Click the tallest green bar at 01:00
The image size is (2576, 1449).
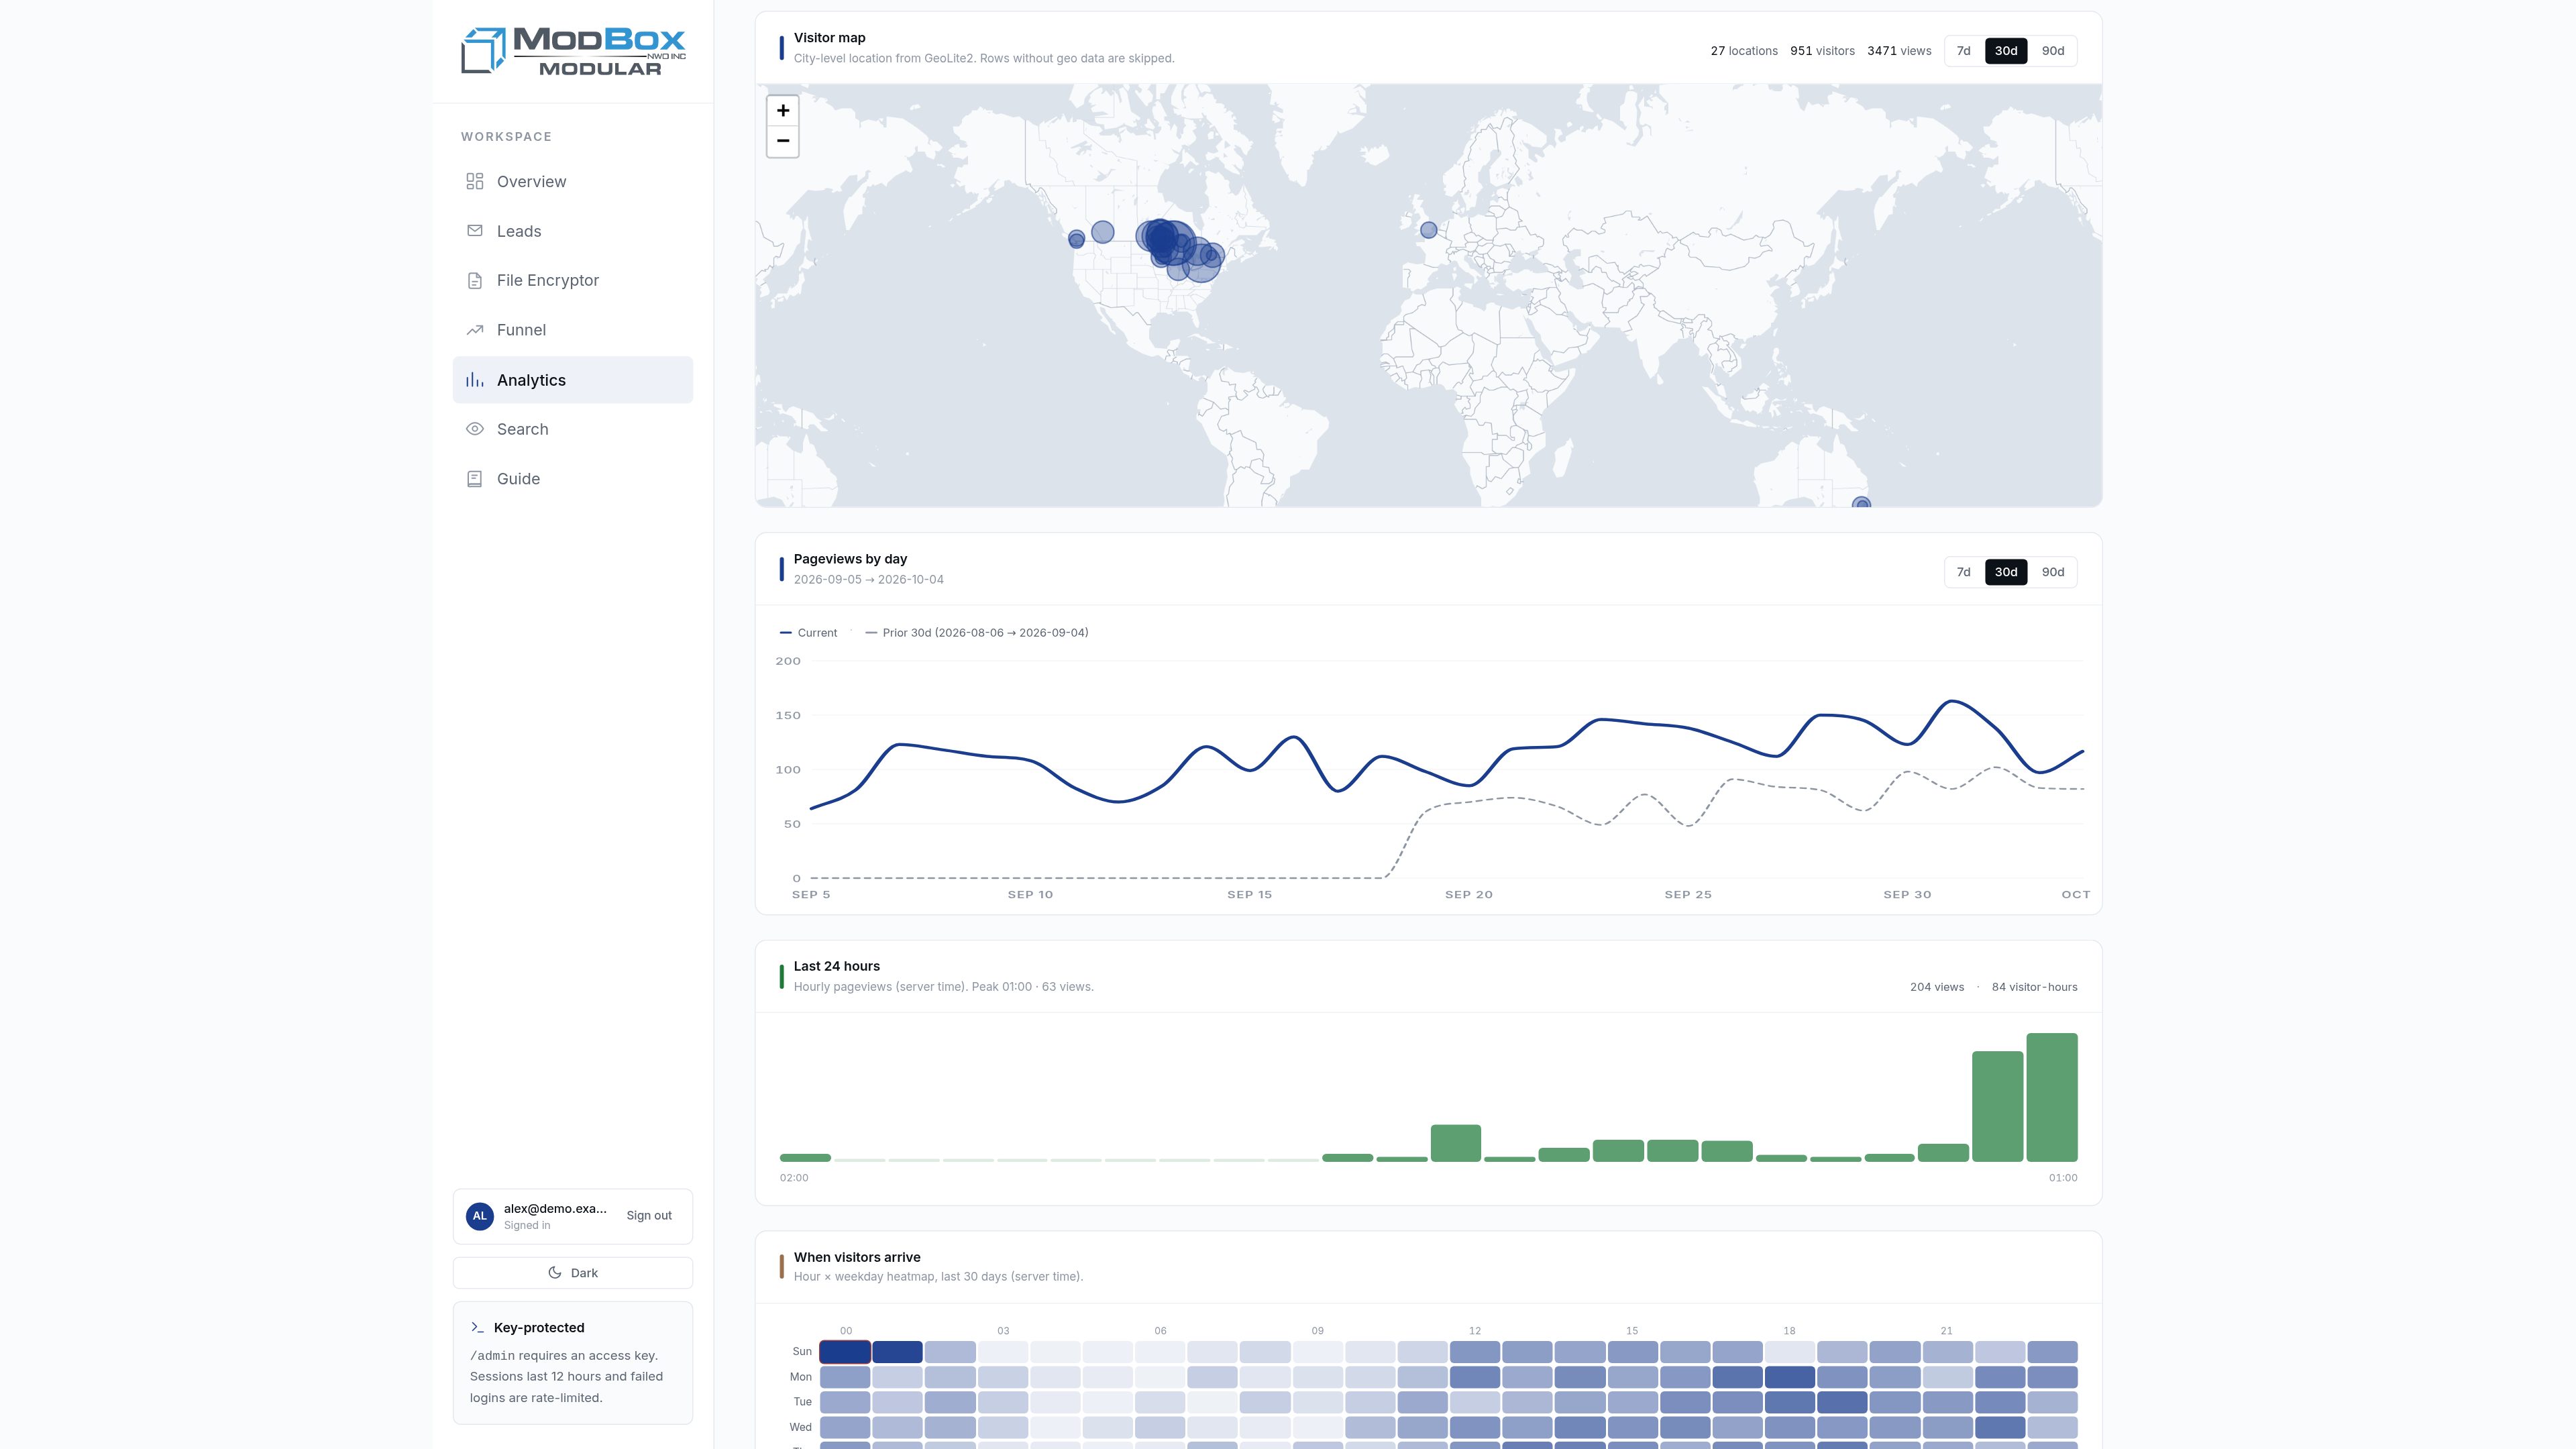2052,1097
